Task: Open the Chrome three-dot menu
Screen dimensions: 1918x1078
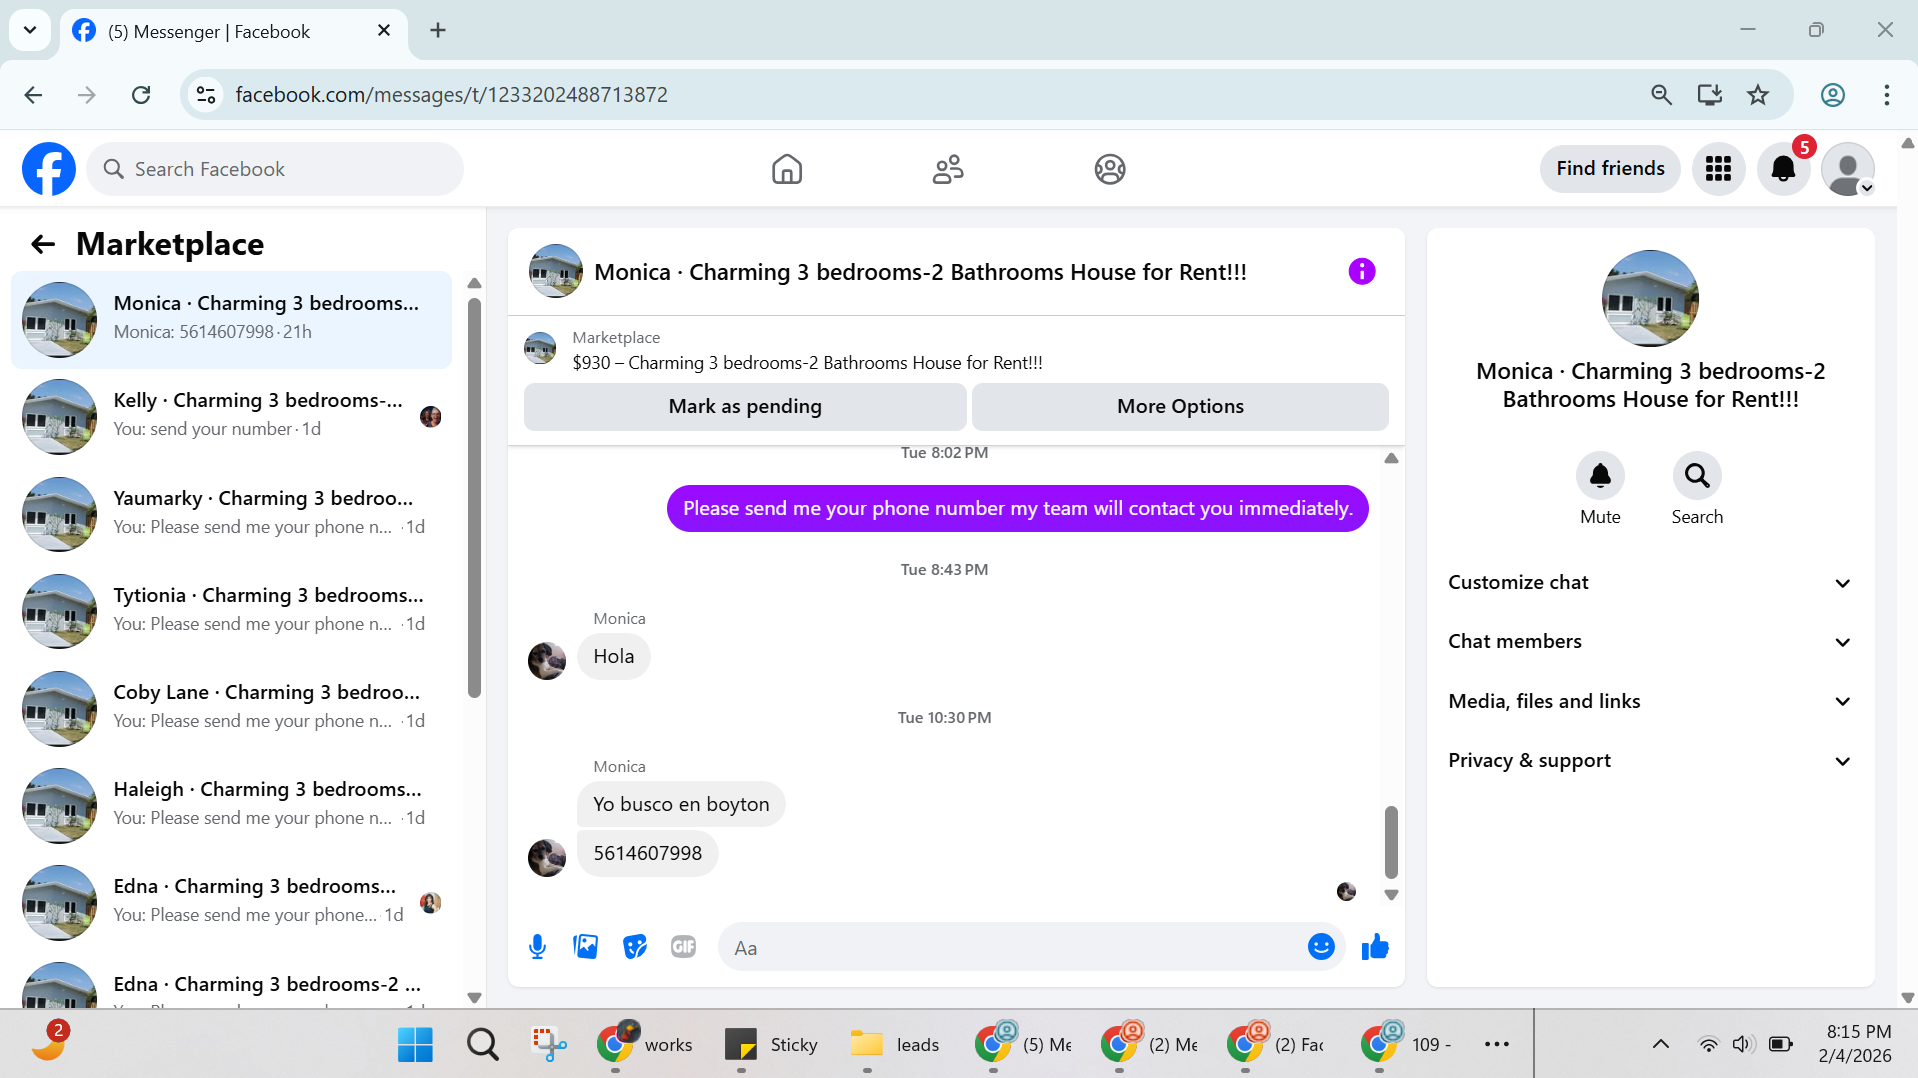Action: pos(1887,95)
